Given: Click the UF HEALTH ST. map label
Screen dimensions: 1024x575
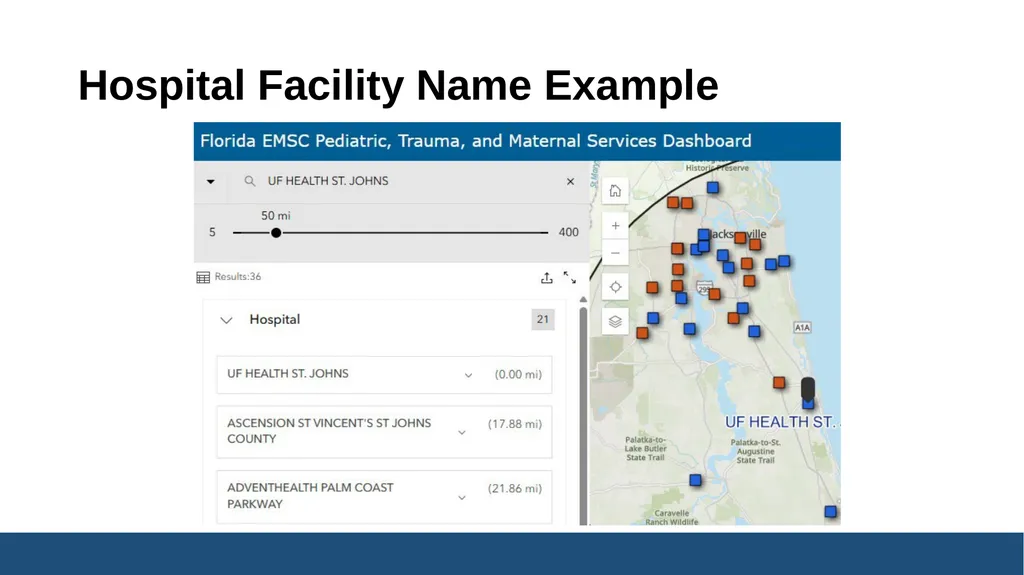Looking at the screenshot, I should click(x=782, y=422).
